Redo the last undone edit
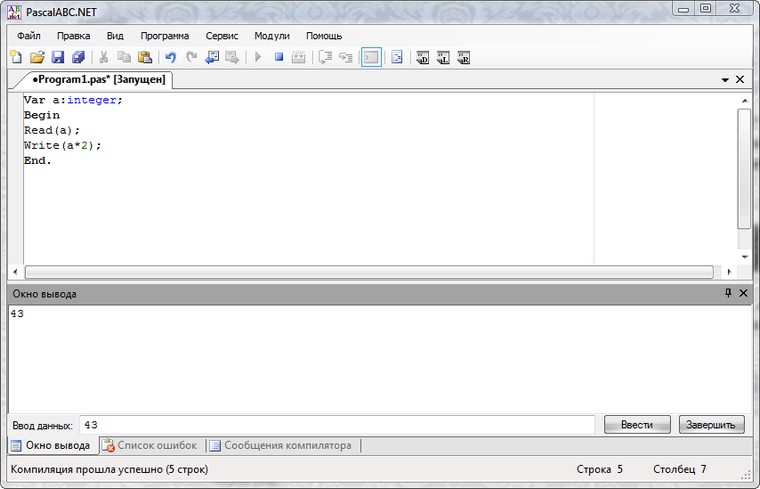The width and height of the screenshot is (760, 489). click(x=191, y=57)
